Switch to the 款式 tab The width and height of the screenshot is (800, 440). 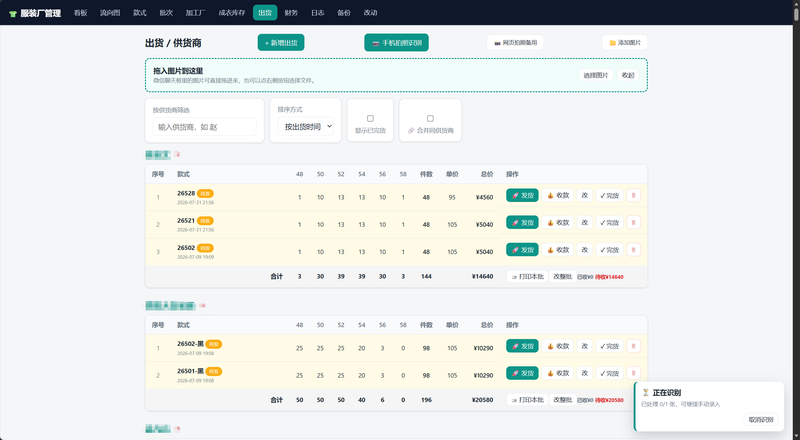[140, 13]
